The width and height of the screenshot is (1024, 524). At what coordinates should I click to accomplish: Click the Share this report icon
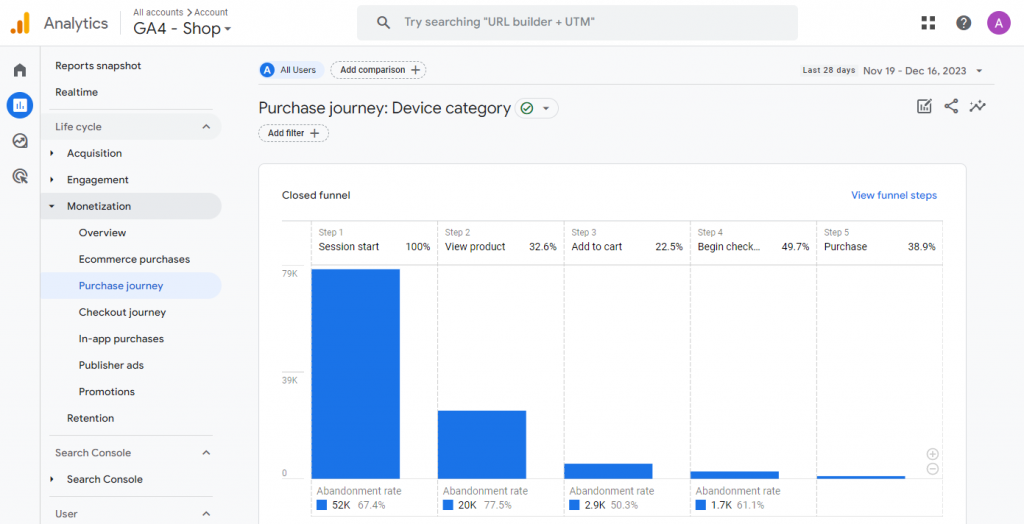coord(951,106)
